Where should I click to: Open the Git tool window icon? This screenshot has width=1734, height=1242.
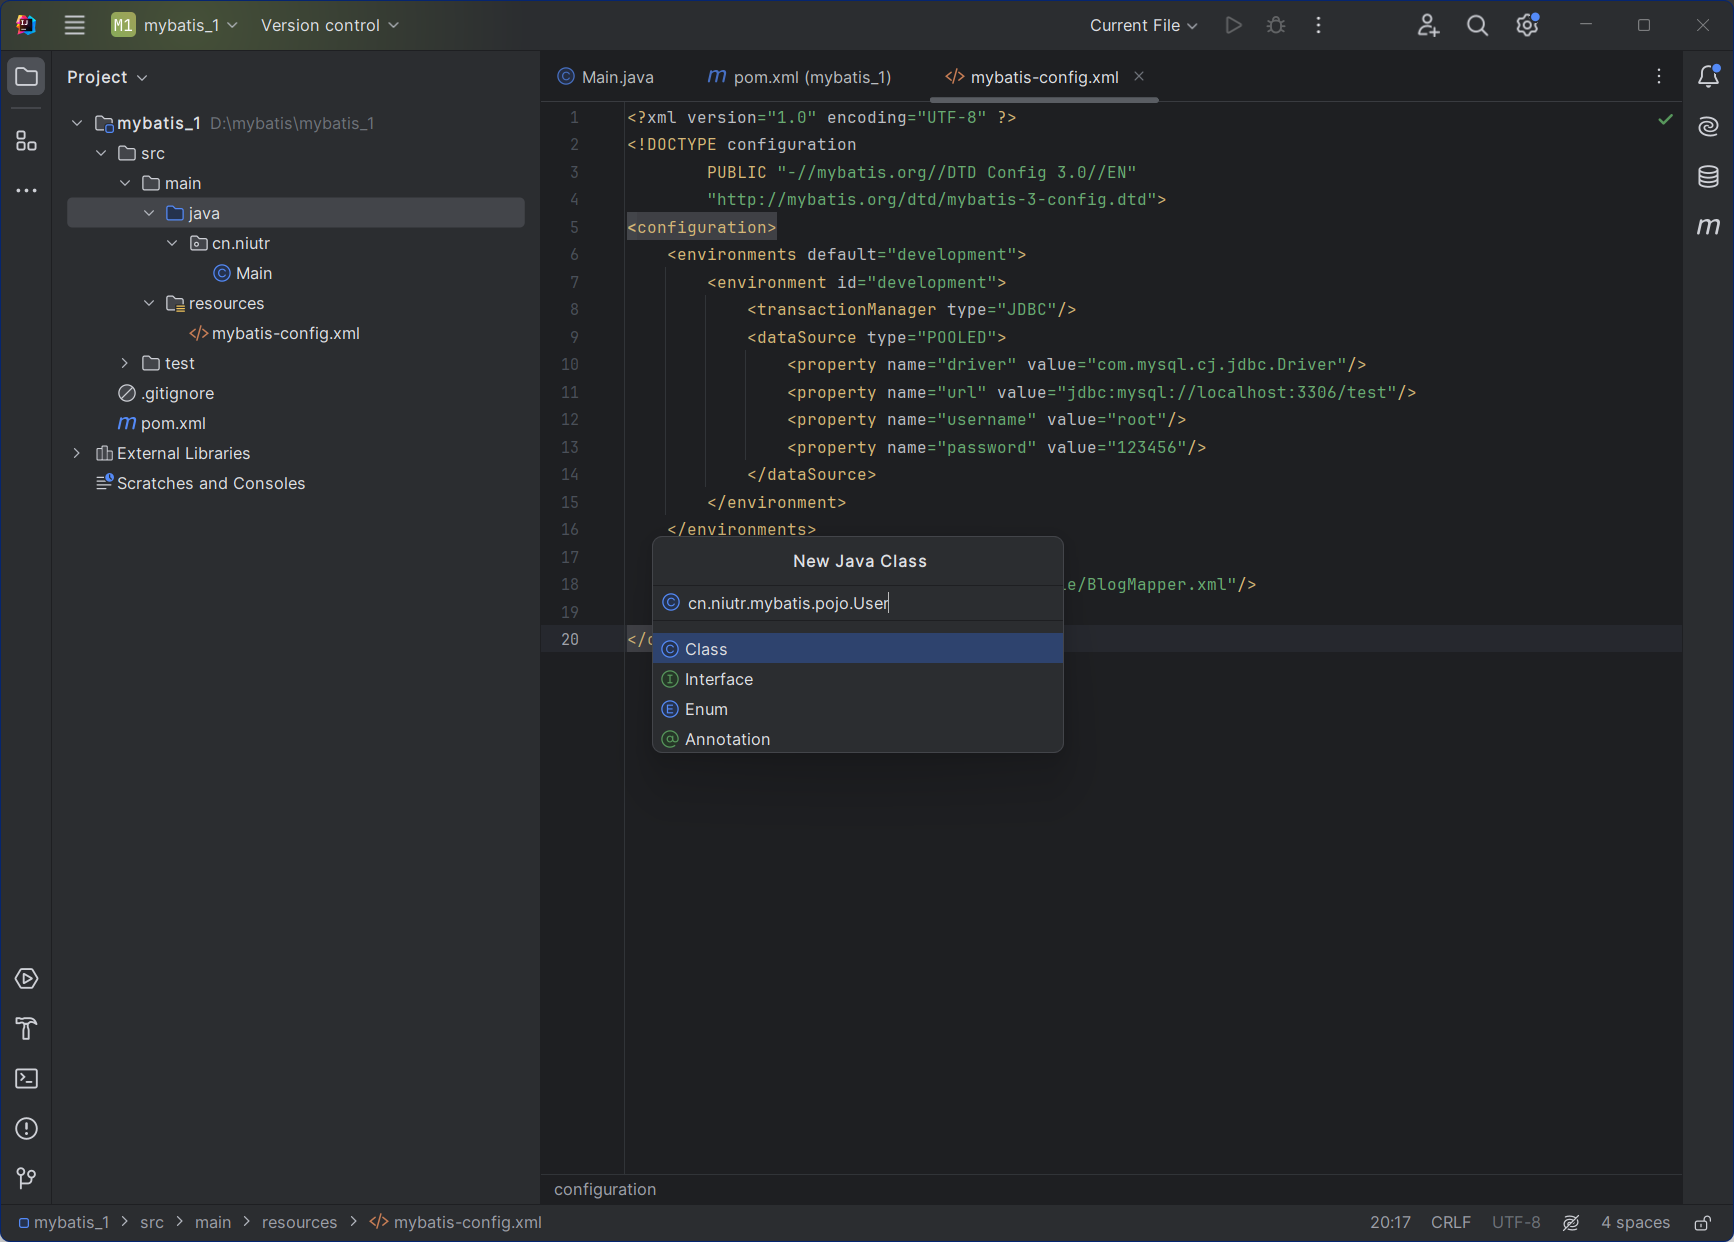(27, 1179)
